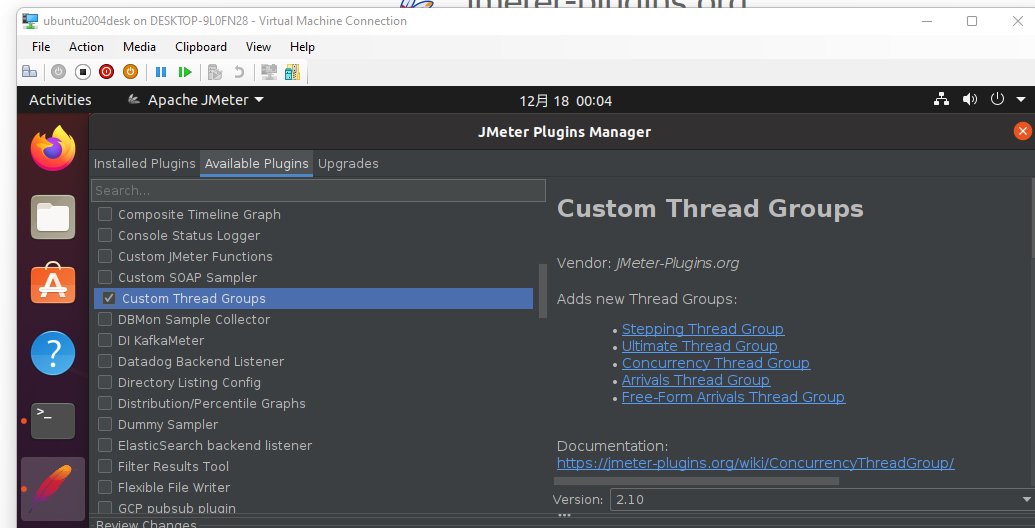Open the ConcurrencyThreadGroup documentation URL
Screen dimensions: 1035x528
[x=756, y=463]
